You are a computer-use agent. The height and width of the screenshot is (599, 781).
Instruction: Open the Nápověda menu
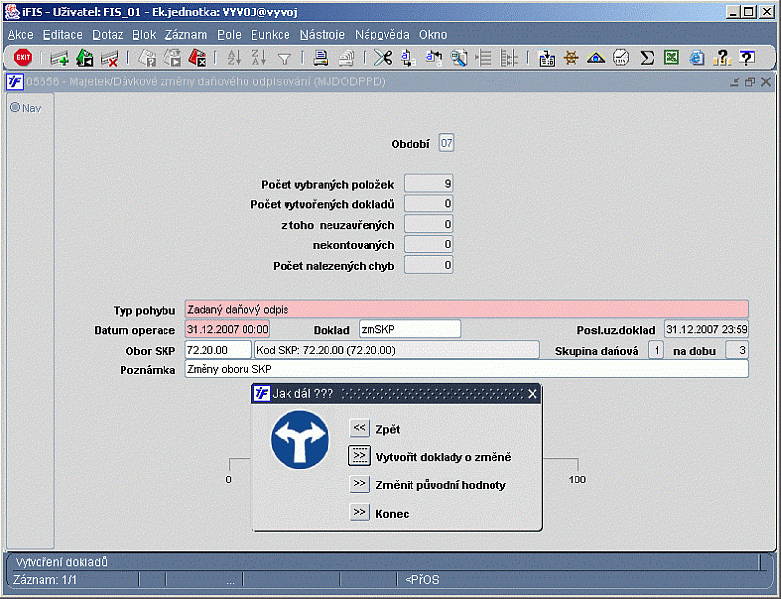[382, 35]
